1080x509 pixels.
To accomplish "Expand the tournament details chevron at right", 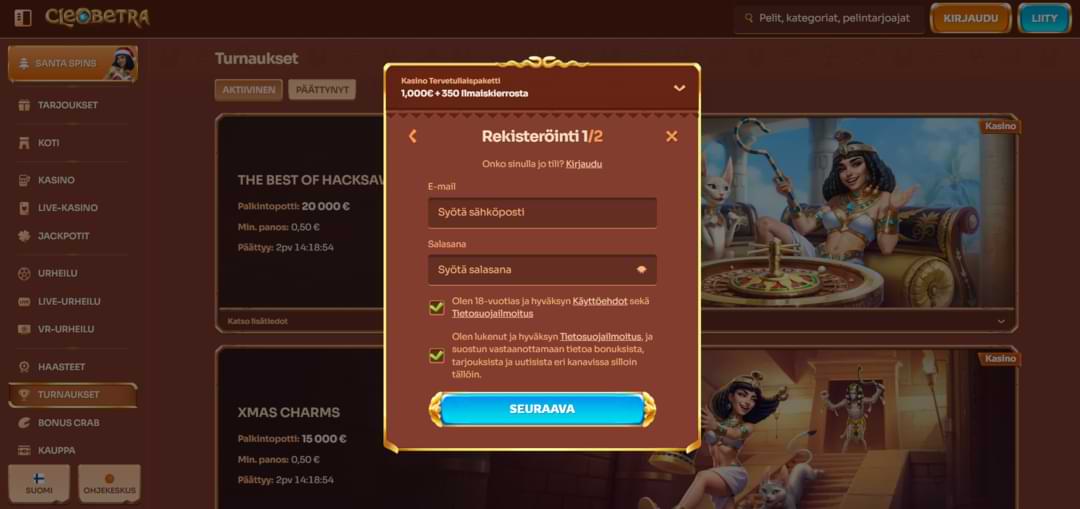I will 1001,322.
